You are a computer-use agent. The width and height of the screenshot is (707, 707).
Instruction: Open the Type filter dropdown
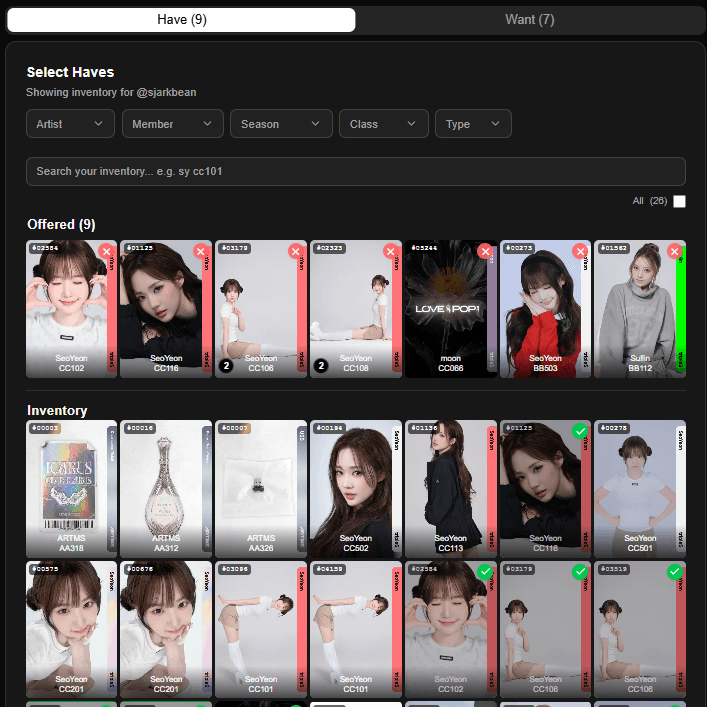click(x=473, y=124)
